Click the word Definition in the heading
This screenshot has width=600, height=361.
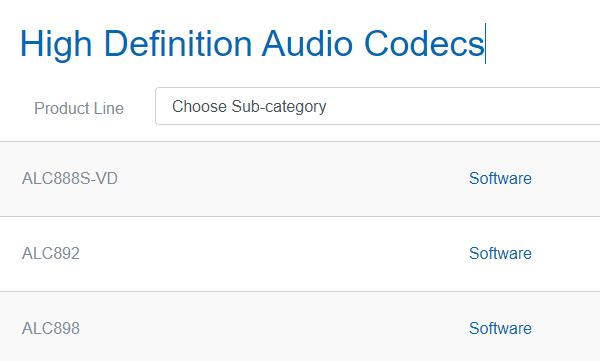178,44
